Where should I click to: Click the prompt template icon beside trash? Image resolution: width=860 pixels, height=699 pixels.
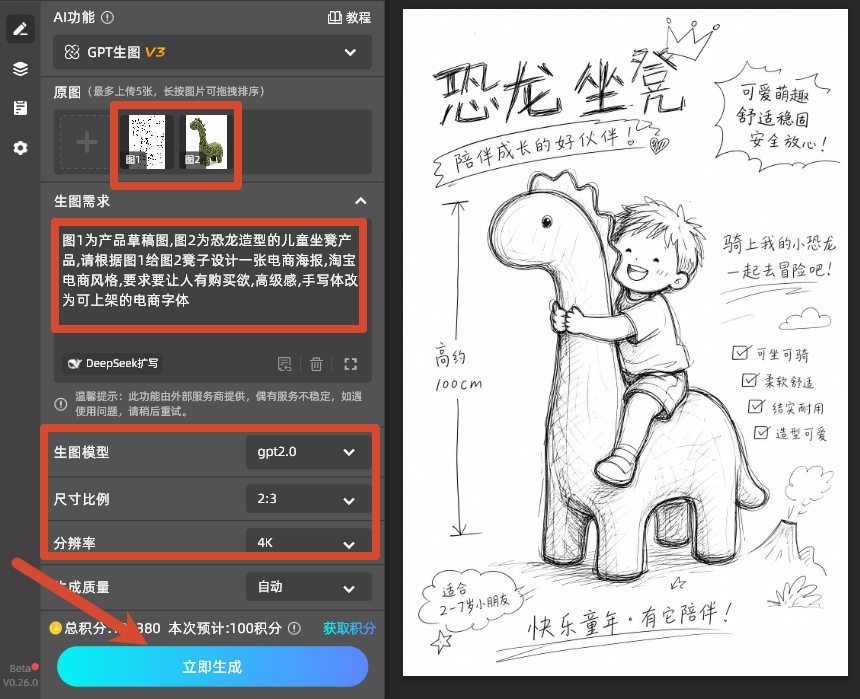pos(285,364)
